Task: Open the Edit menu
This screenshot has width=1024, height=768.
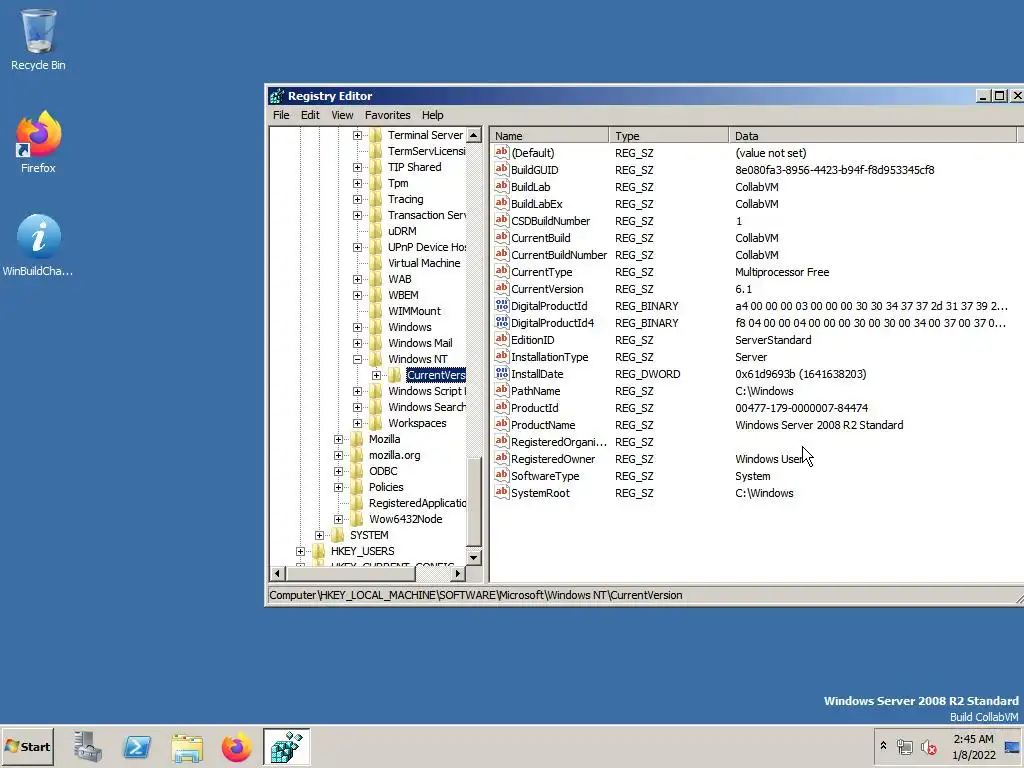Action: point(310,115)
